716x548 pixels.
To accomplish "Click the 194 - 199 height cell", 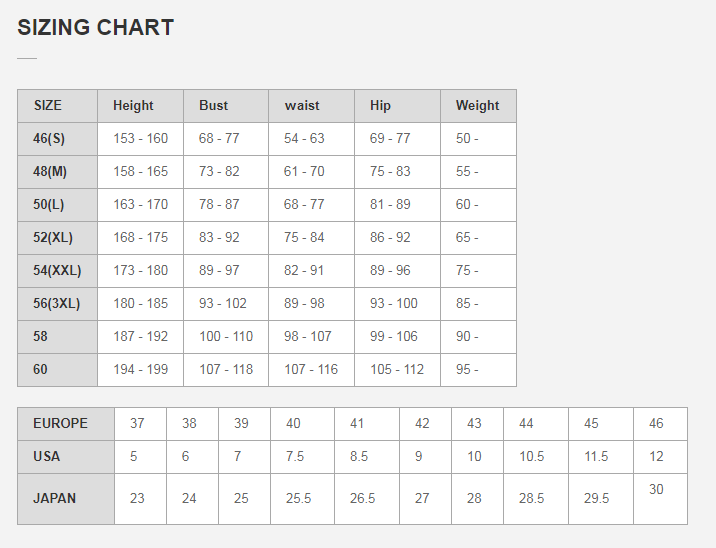I will pos(140,369).
